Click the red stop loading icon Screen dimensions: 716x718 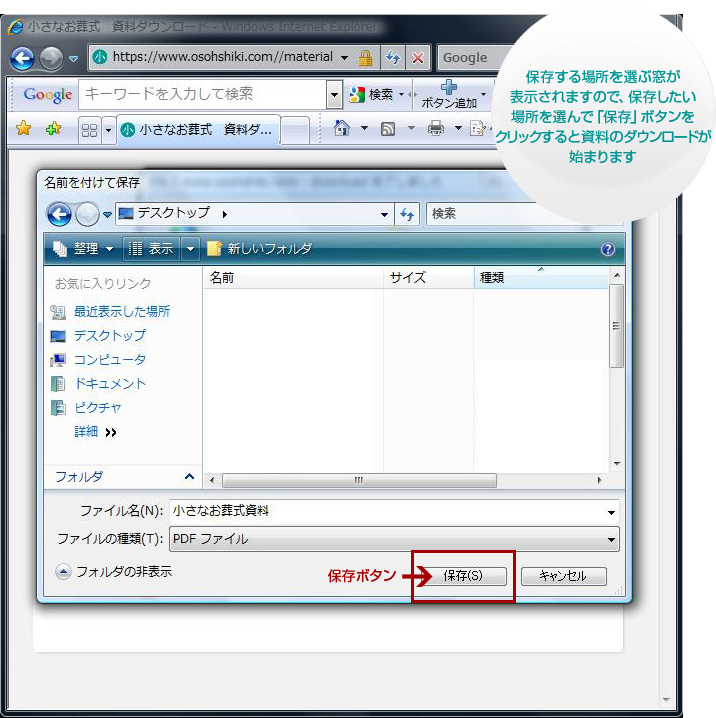(418, 58)
